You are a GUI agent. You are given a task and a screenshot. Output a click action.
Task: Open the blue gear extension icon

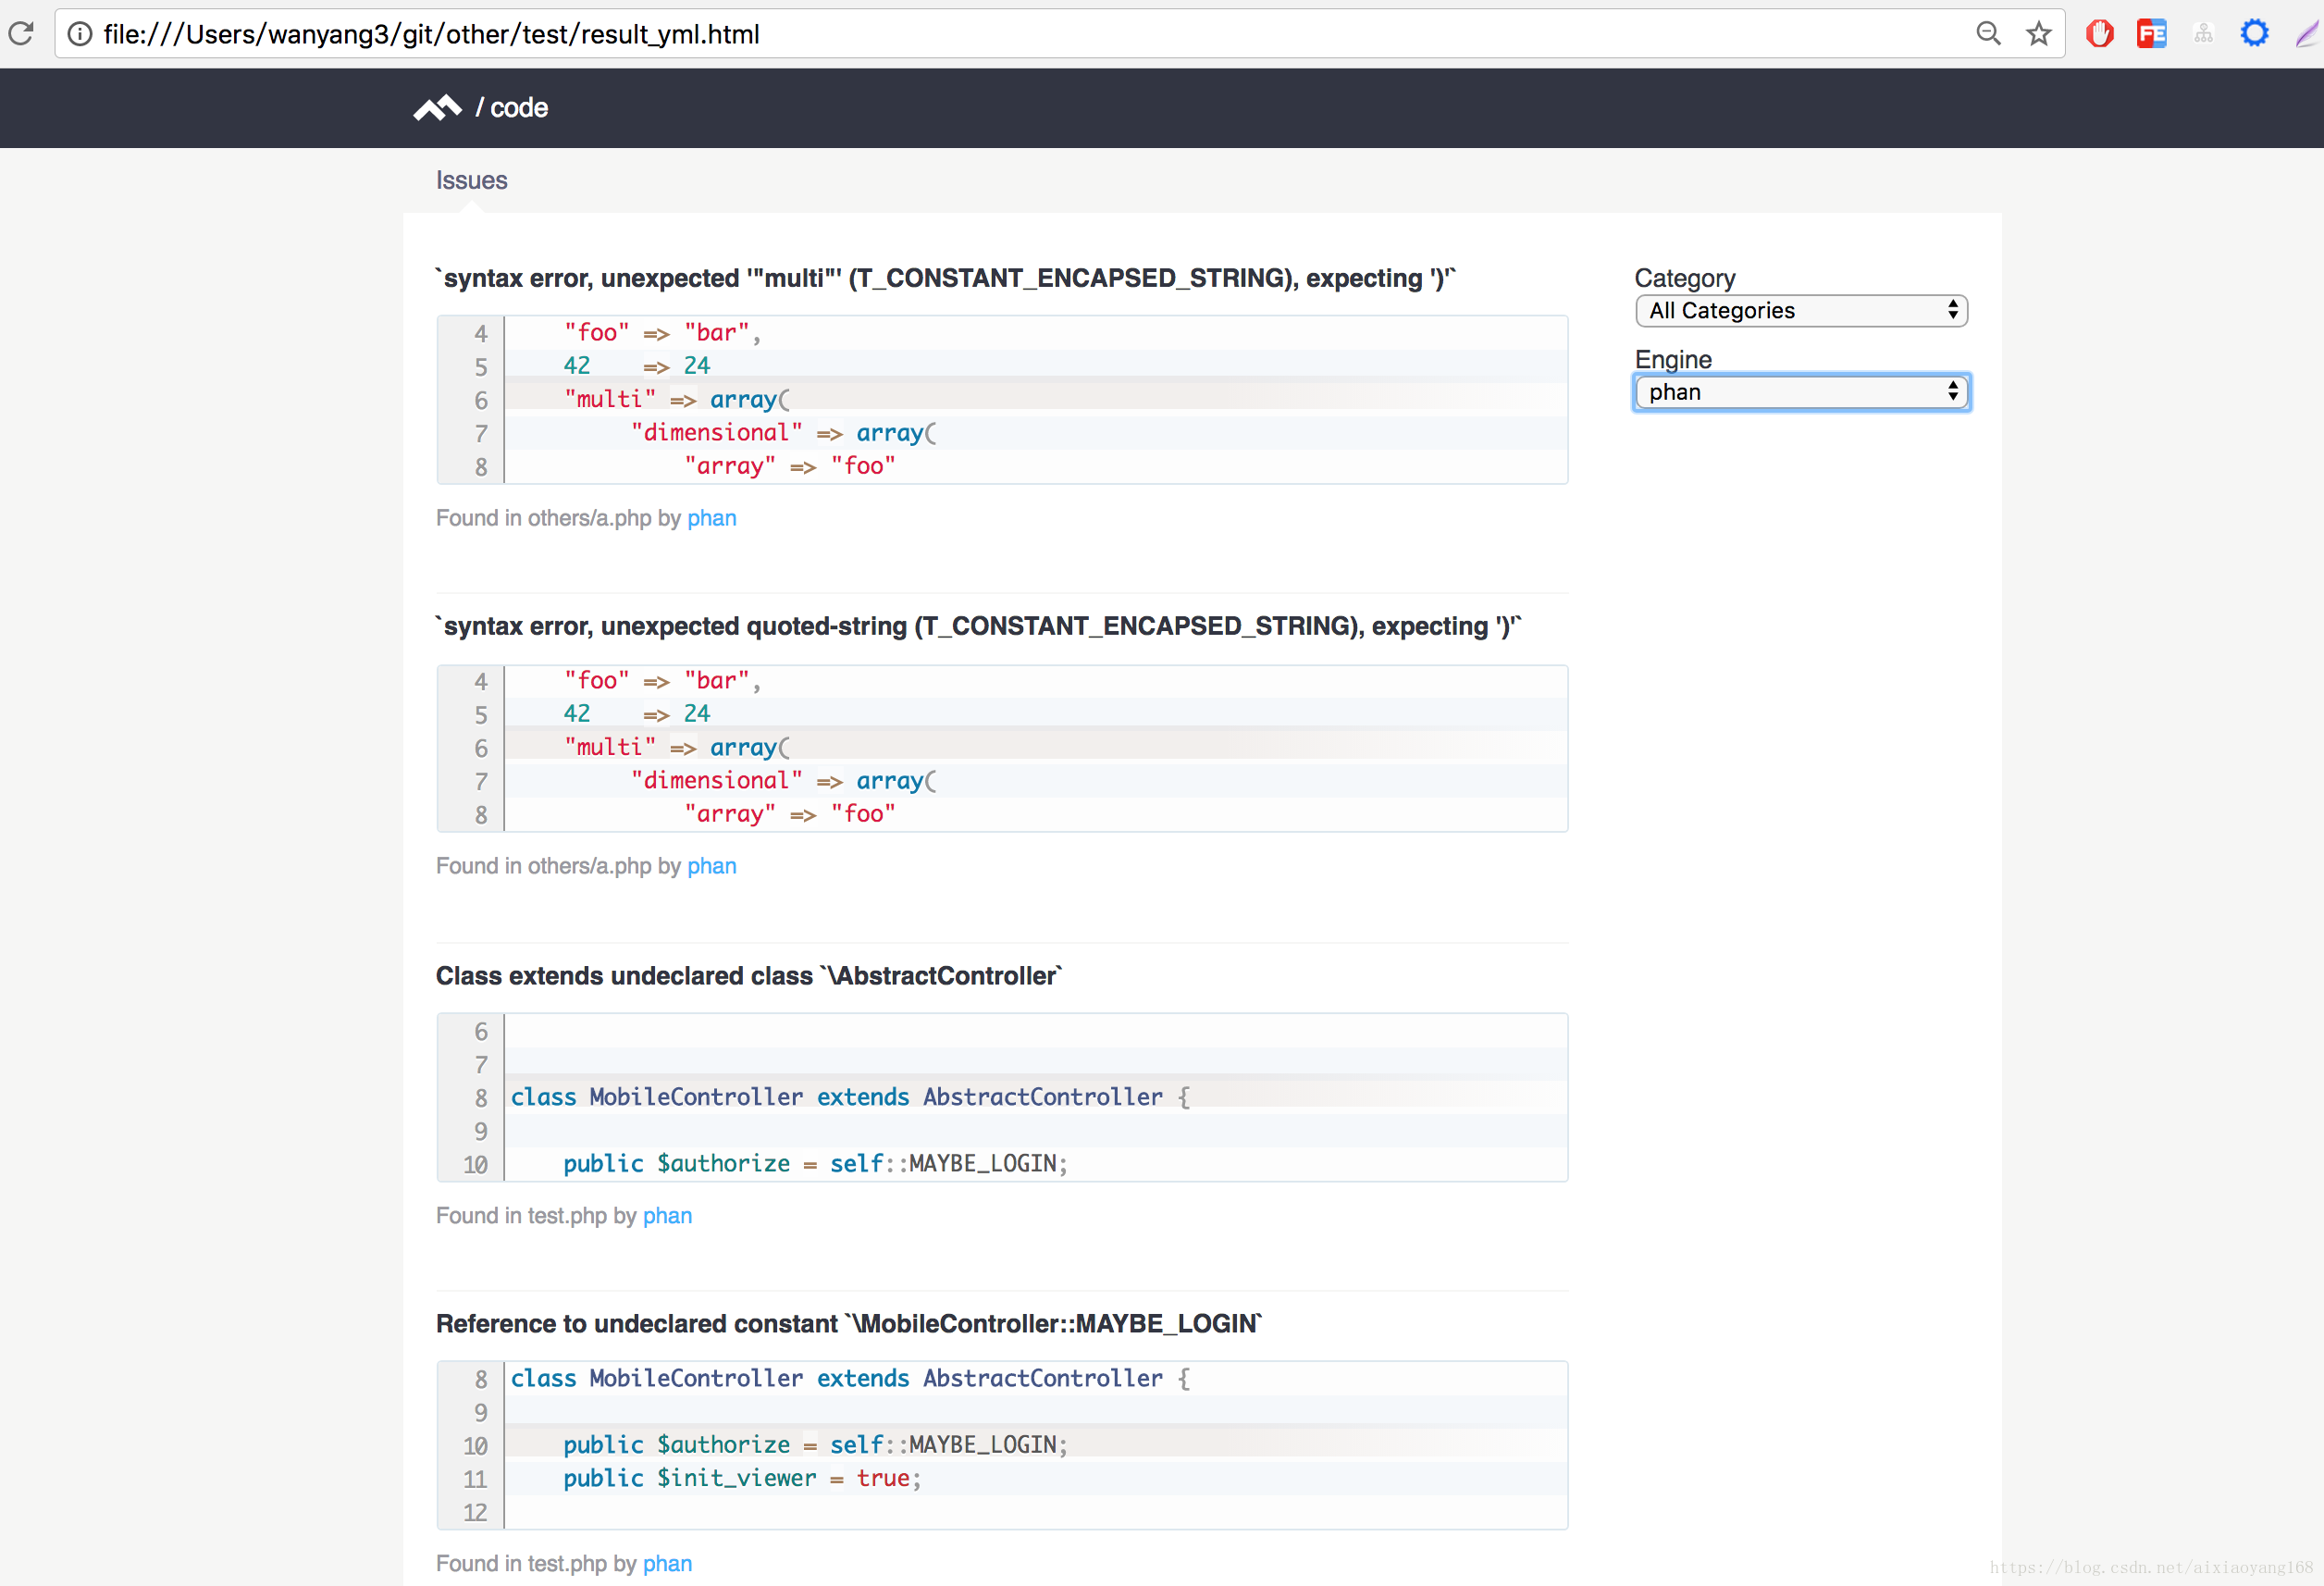point(2254,34)
